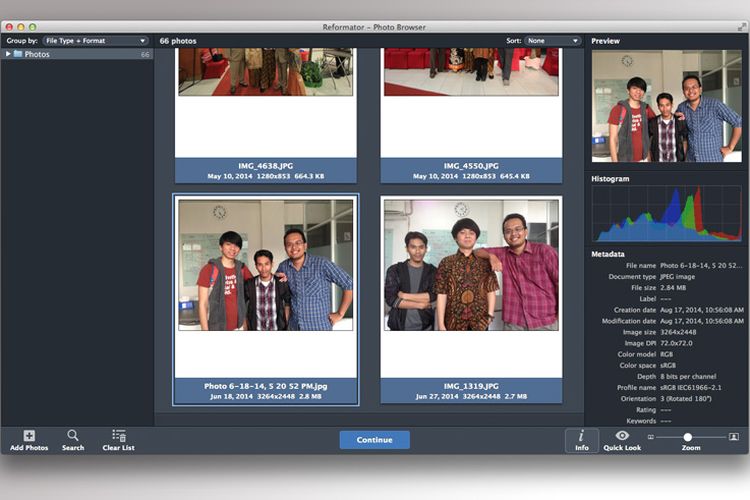The height and width of the screenshot is (500, 750).
Task: Click the '72.0x72.0' Image DPI value
Action: tap(676, 343)
